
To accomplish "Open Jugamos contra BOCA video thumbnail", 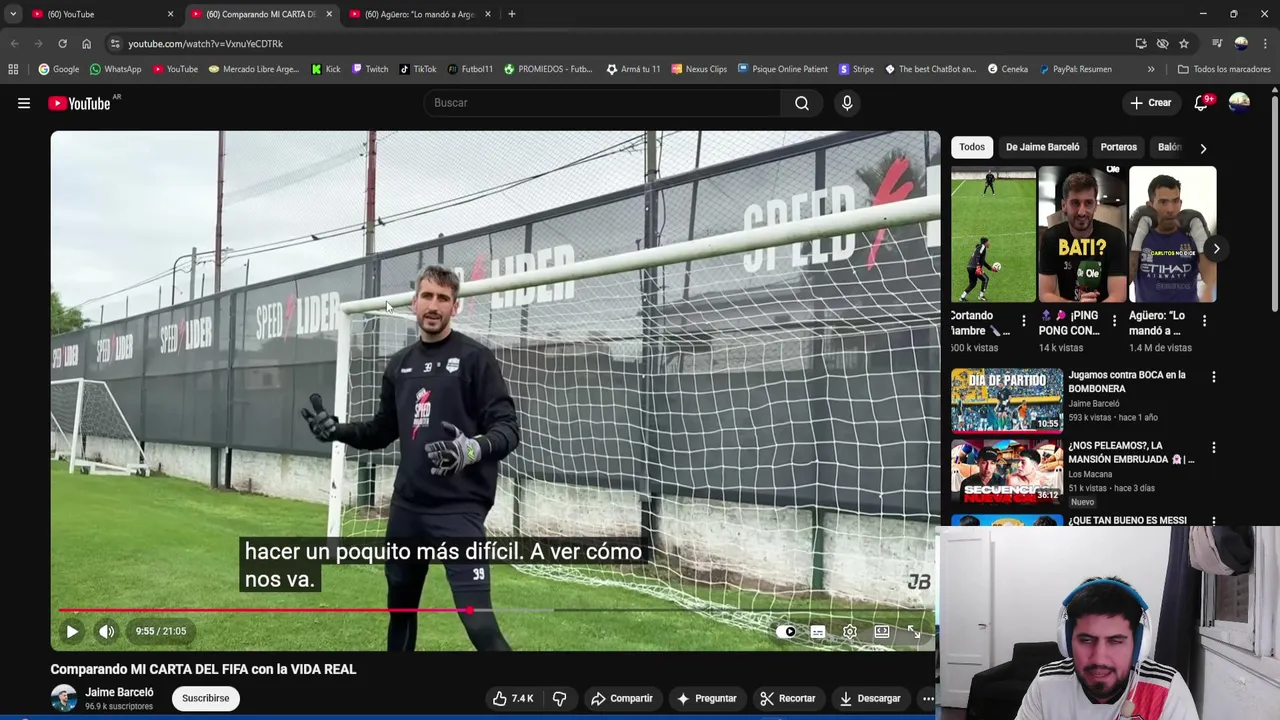I will (1007, 400).
